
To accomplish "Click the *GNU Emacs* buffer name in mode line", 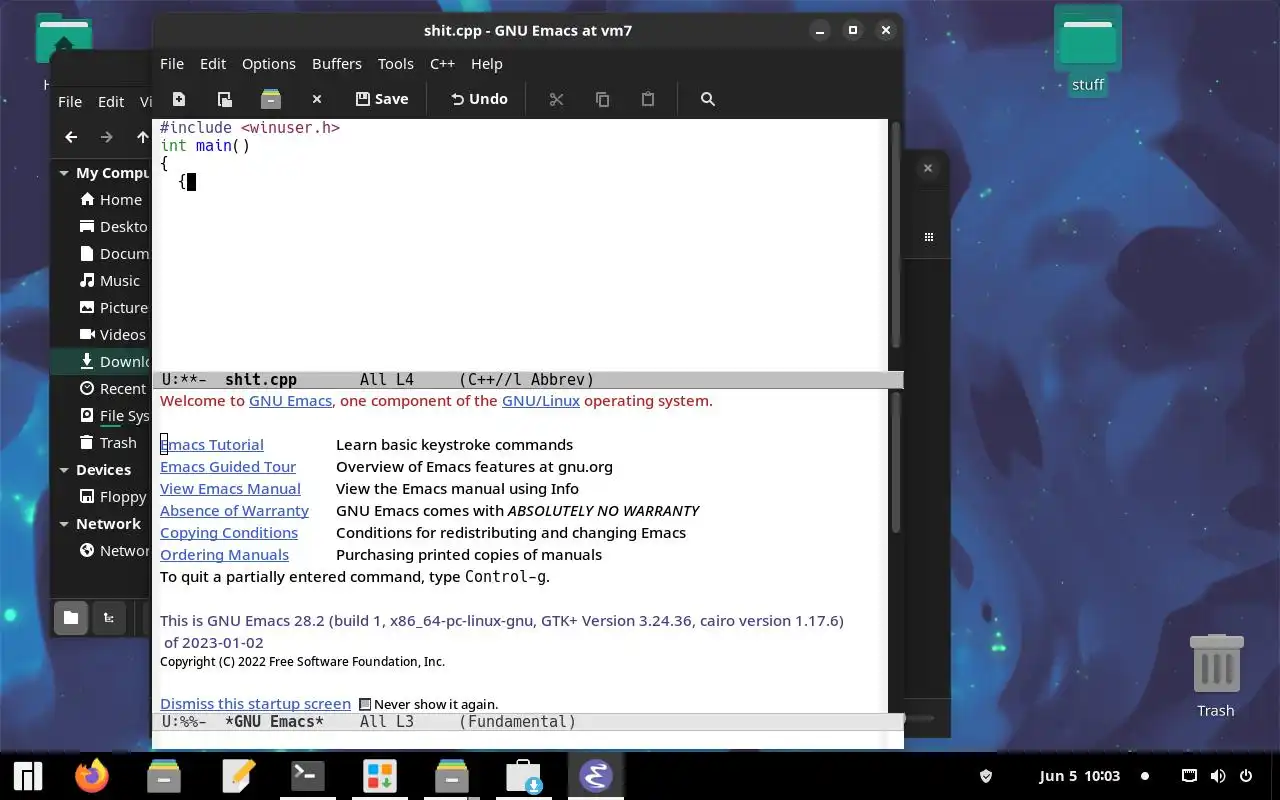I will coord(274,722).
